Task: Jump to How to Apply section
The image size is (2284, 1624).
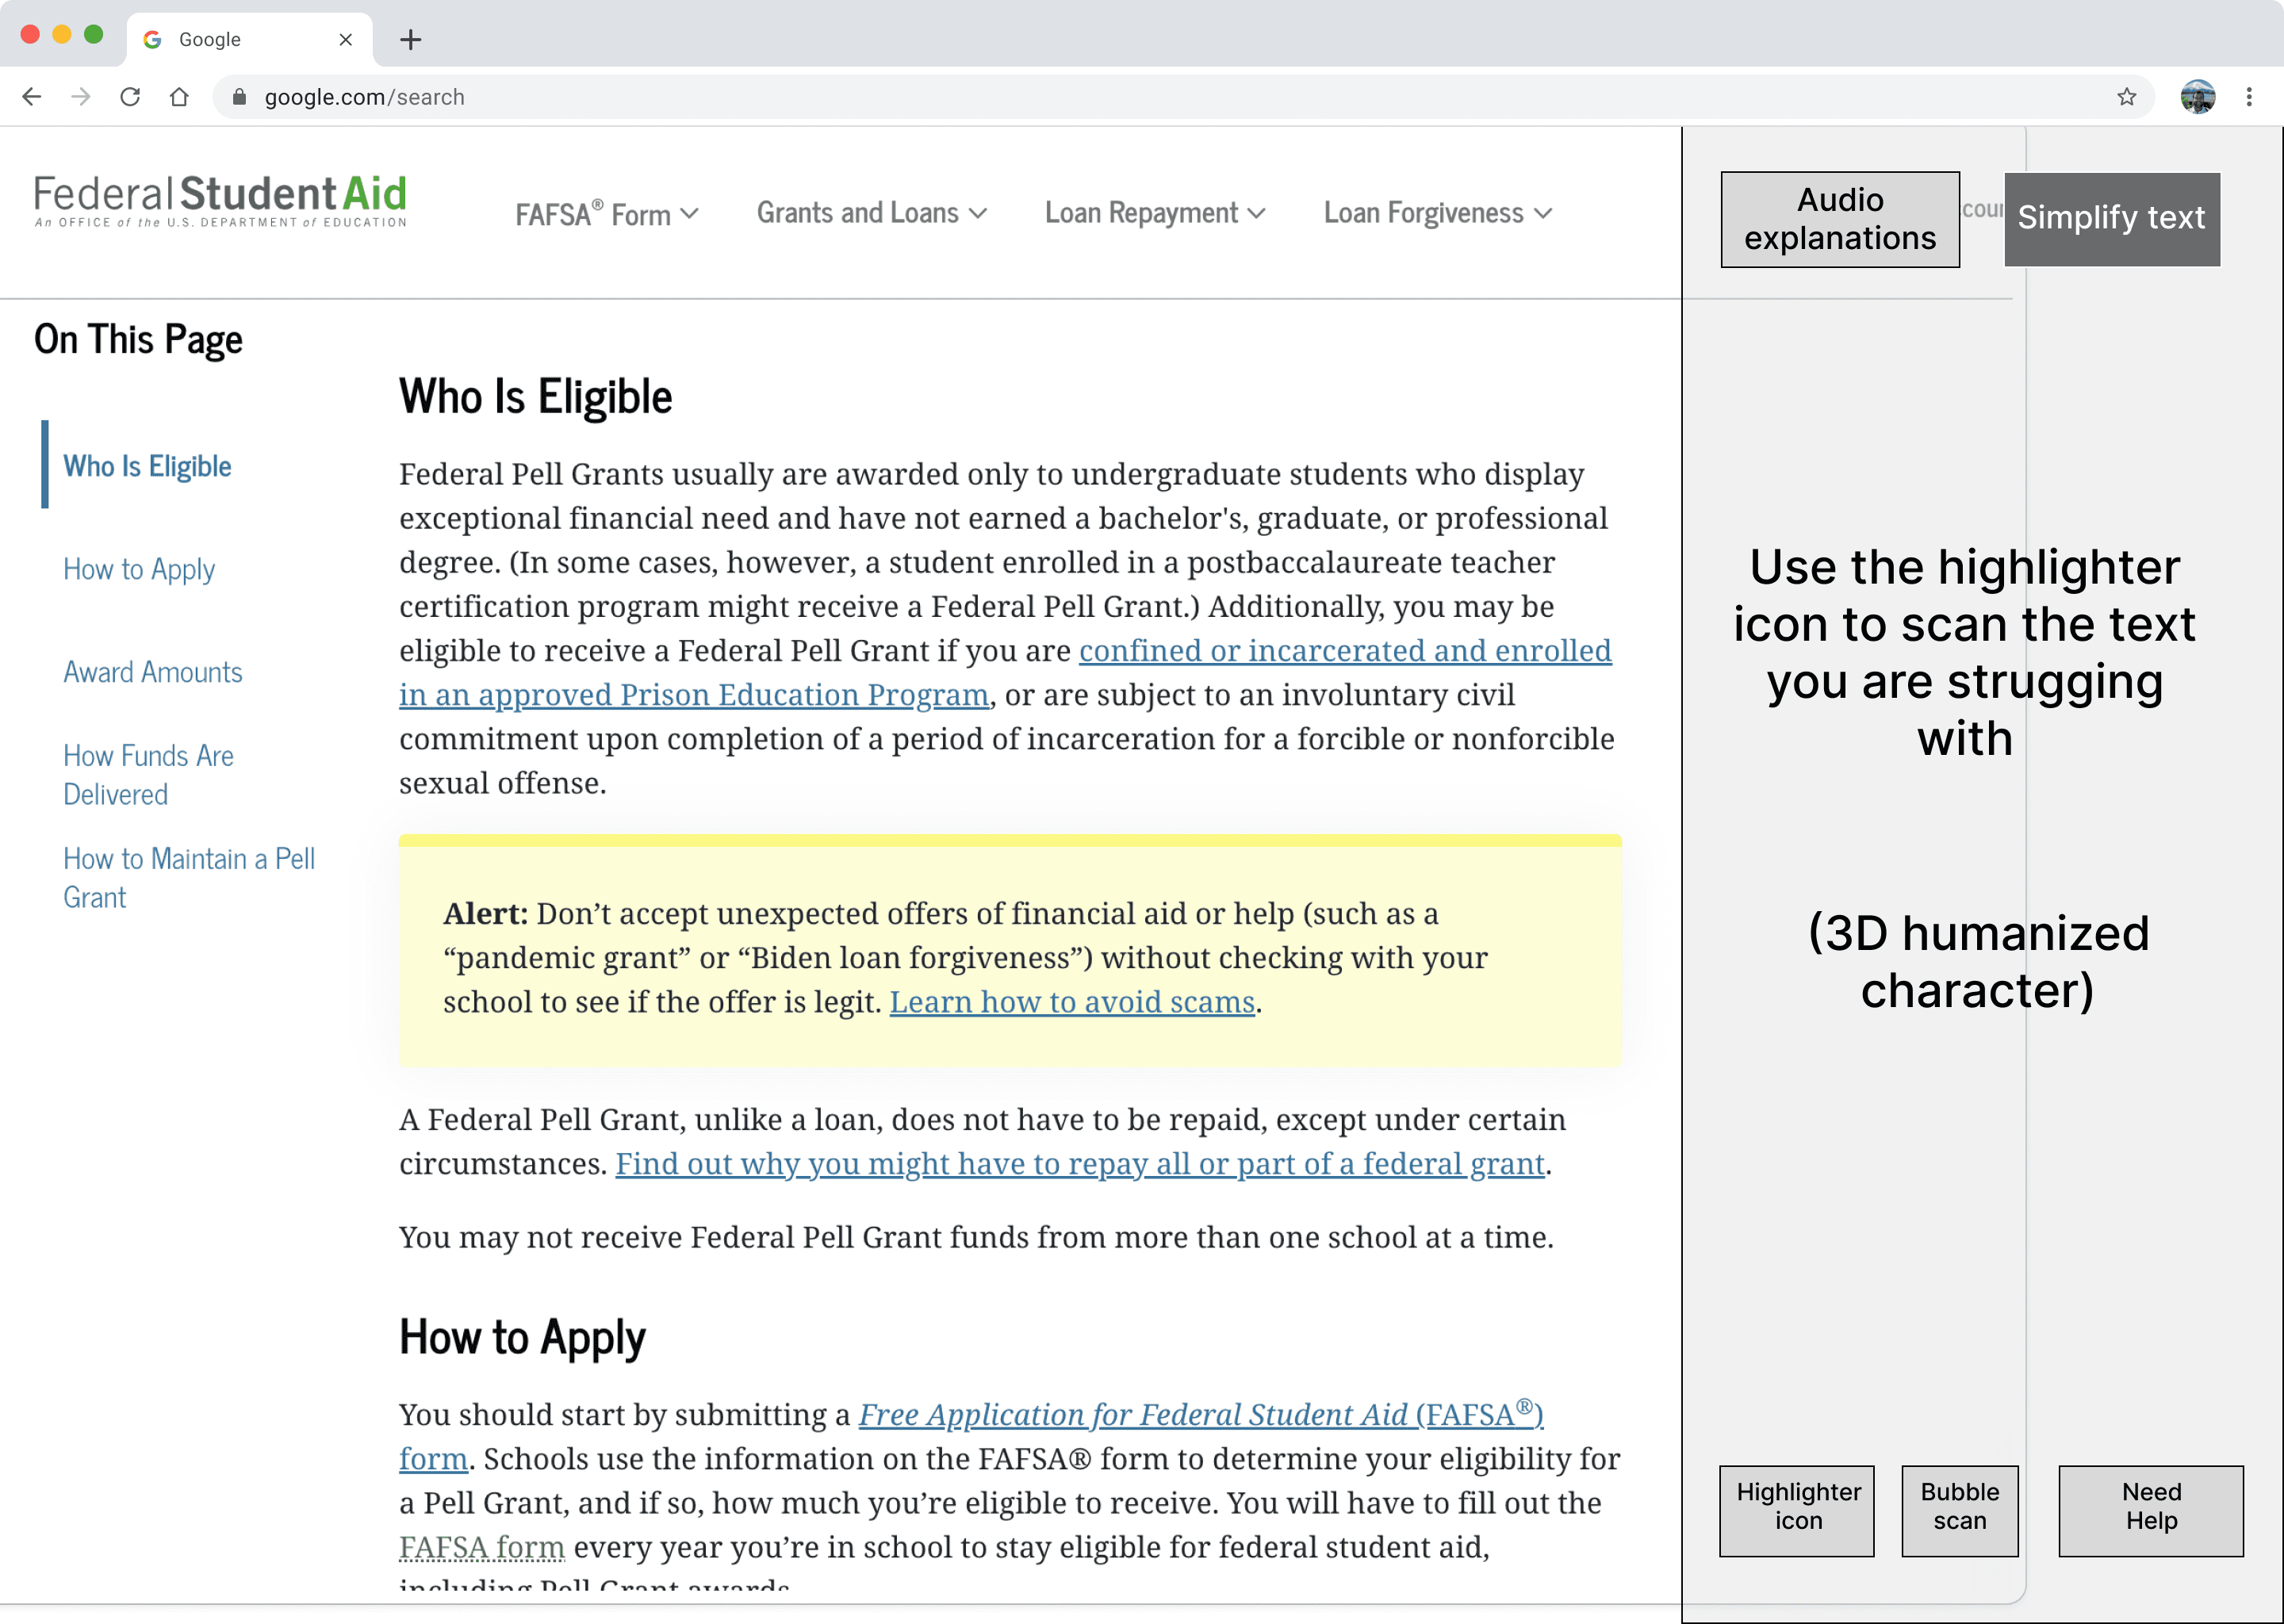Action: 139,569
